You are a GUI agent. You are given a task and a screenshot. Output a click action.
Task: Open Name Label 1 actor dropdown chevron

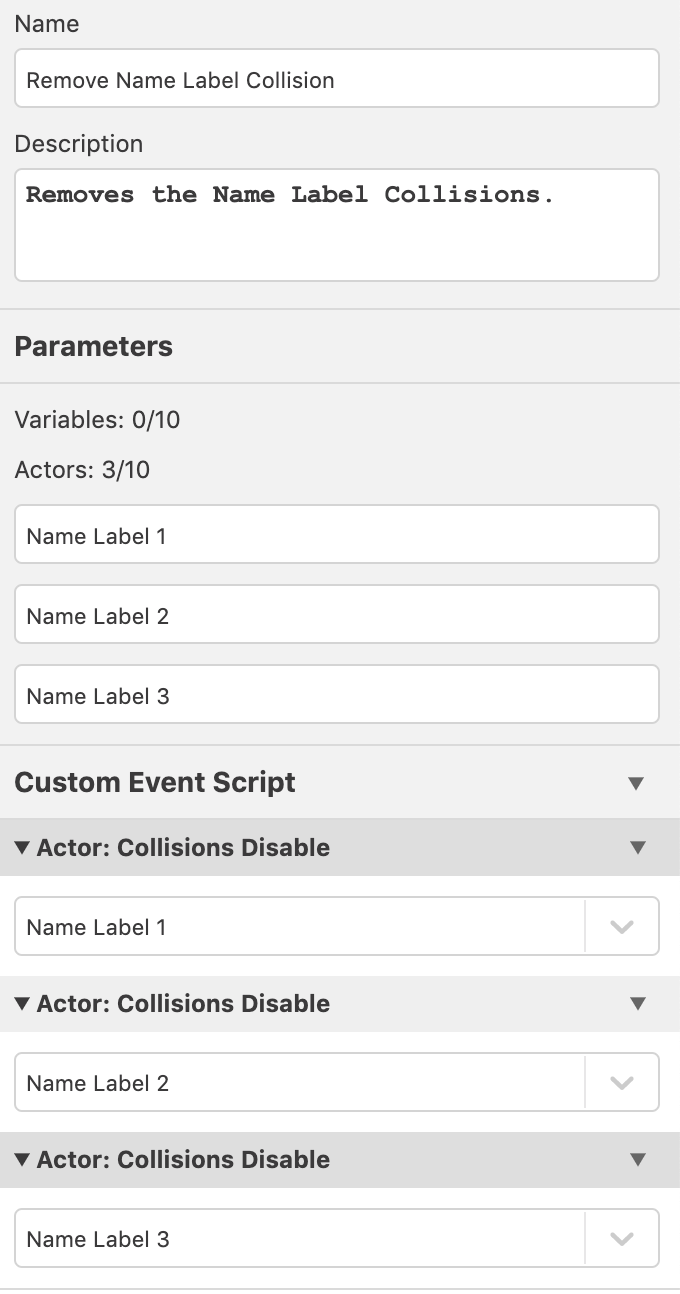click(x=622, y=927)
